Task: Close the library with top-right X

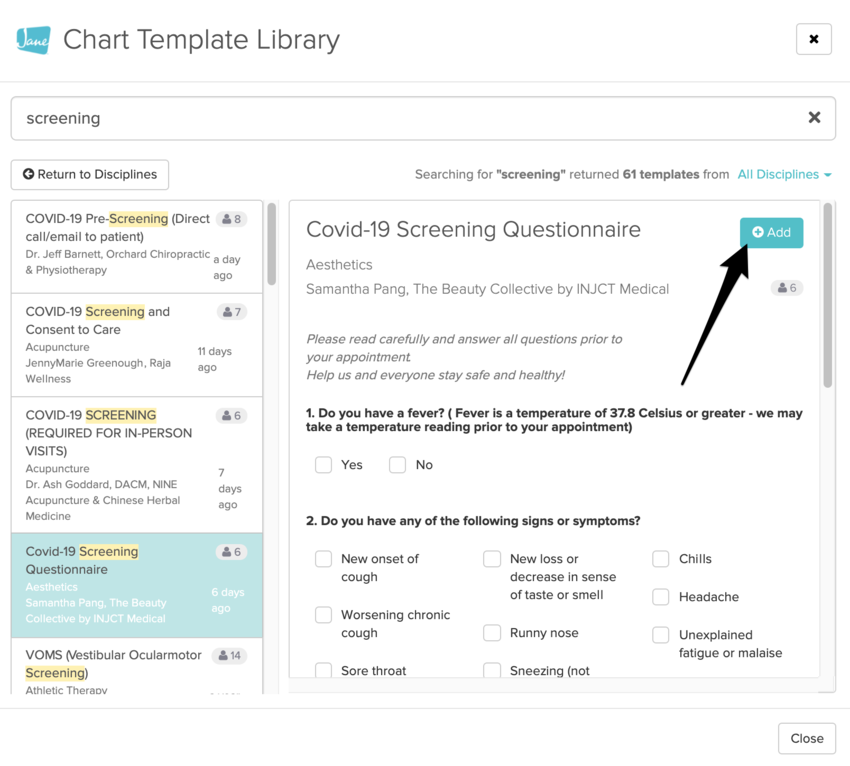Action: coord(813,39)
